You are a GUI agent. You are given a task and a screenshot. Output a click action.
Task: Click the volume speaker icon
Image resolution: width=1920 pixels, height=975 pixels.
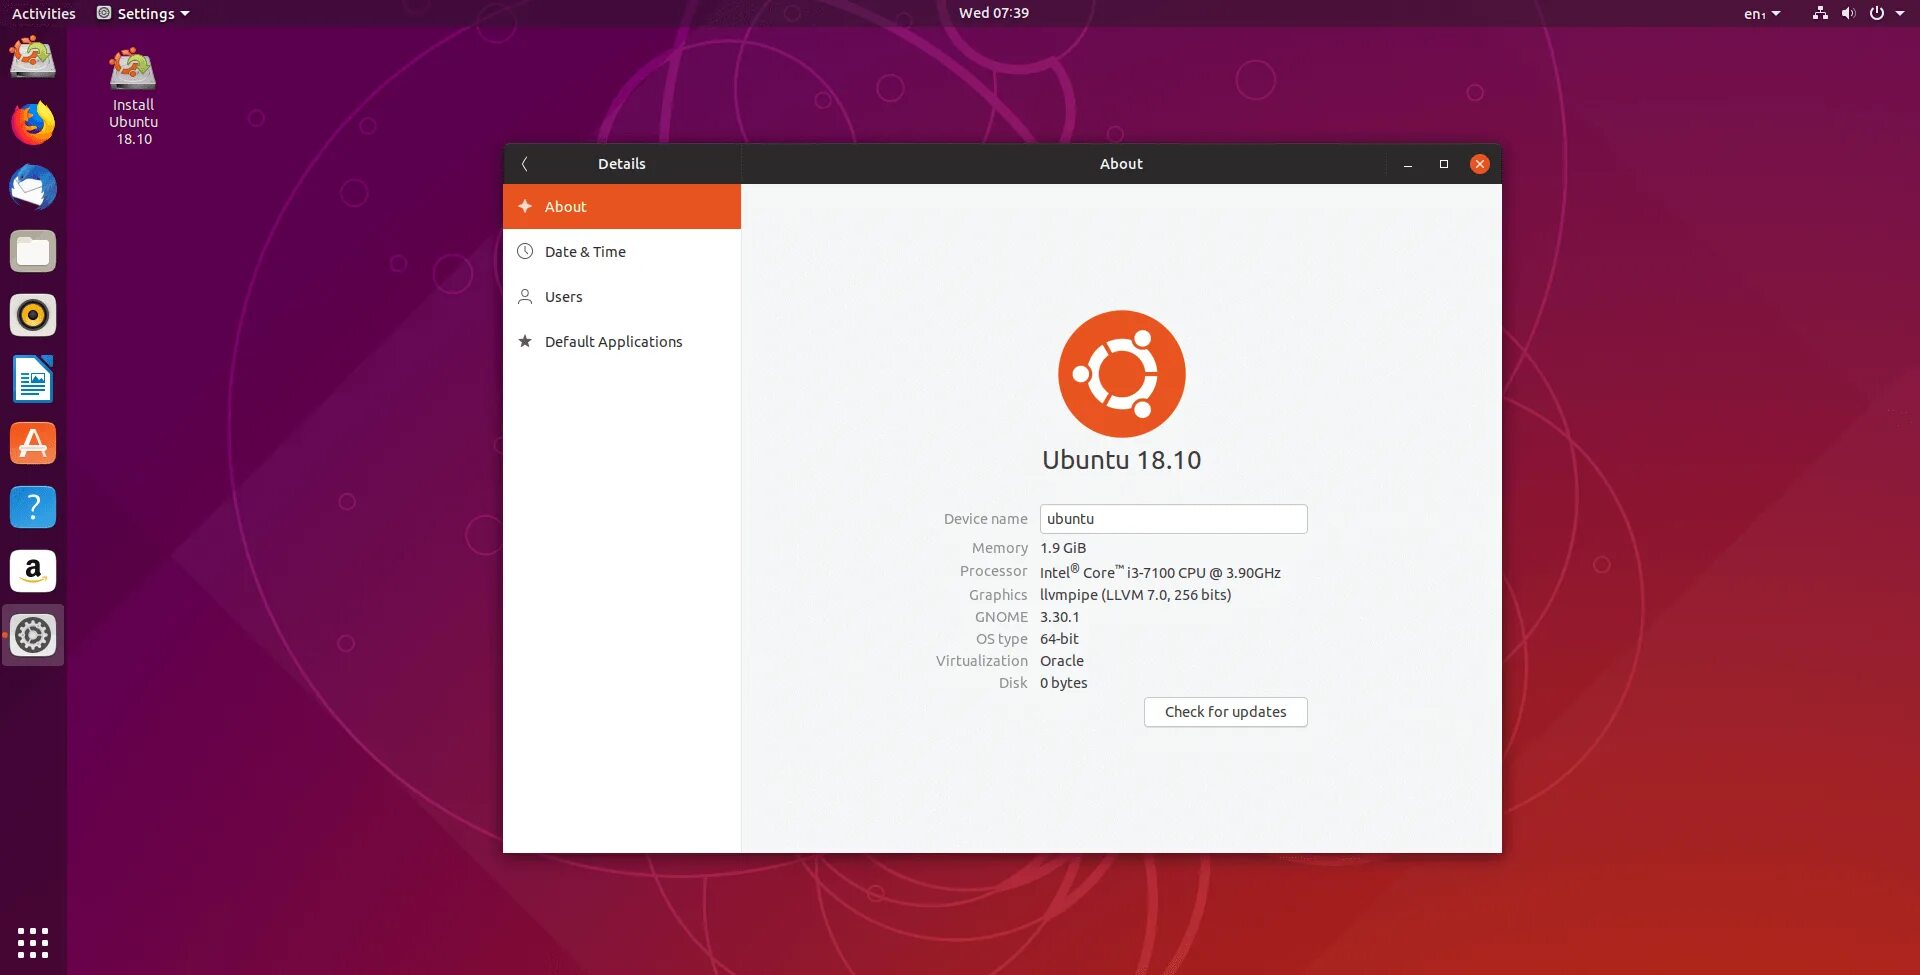(1848, 13)
